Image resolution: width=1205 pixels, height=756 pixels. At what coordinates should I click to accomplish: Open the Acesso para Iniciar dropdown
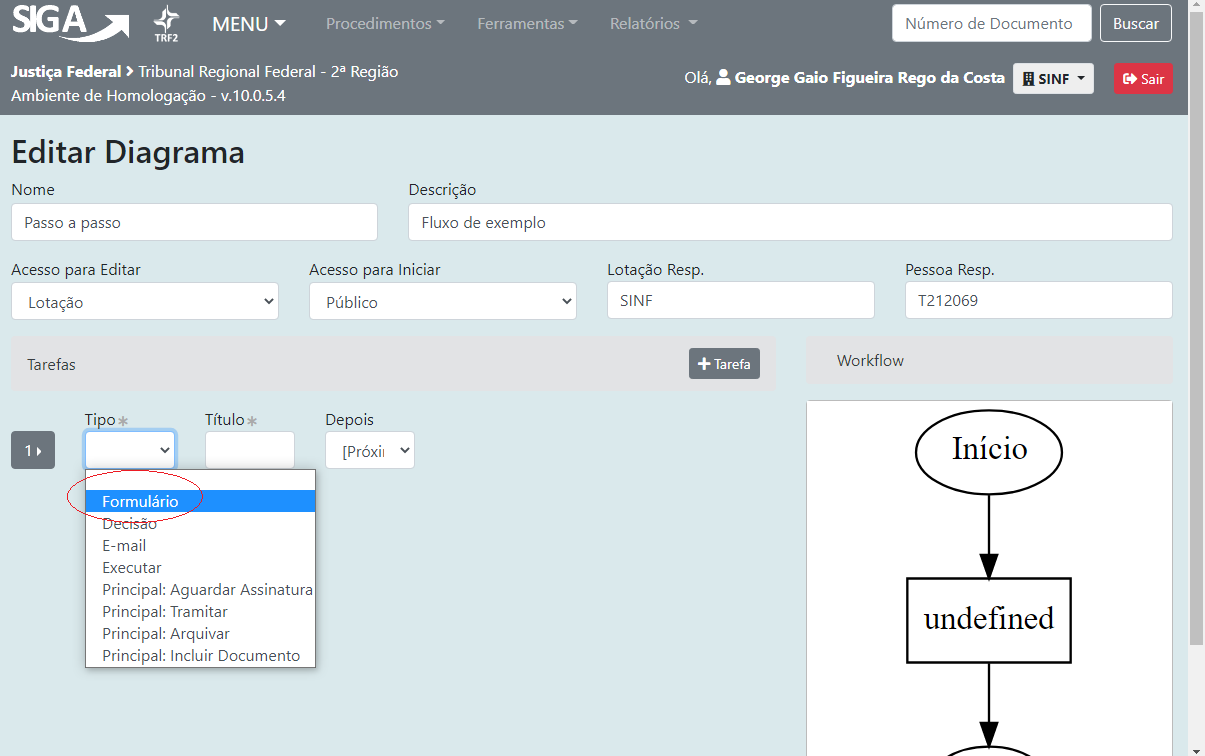tap(442, 302)
